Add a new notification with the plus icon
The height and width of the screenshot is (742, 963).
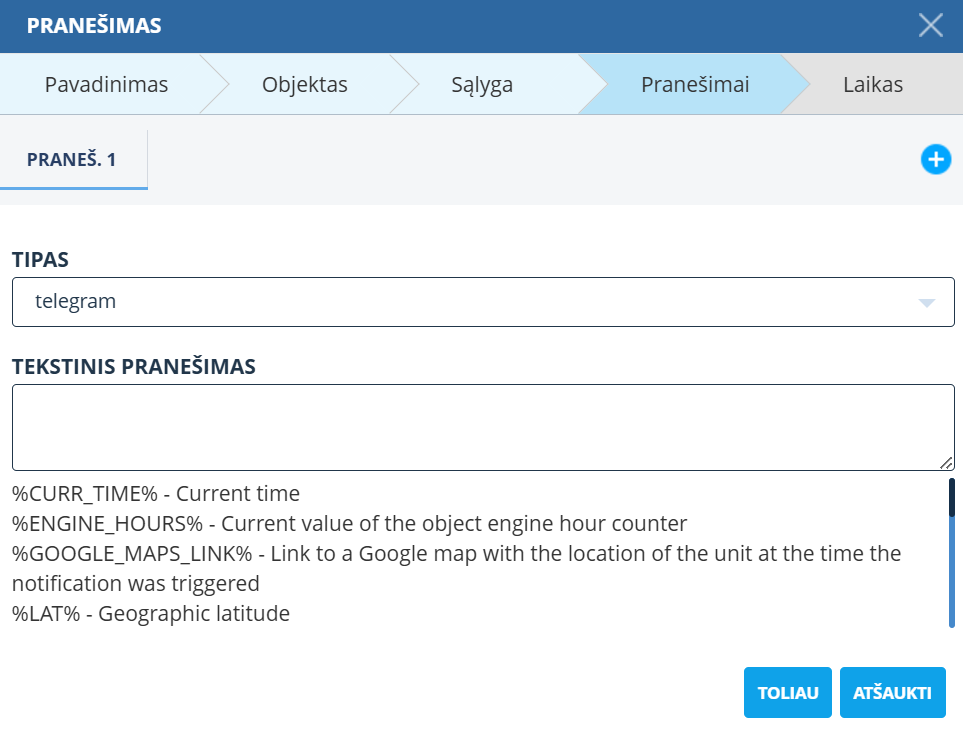(x=935, y=159)
